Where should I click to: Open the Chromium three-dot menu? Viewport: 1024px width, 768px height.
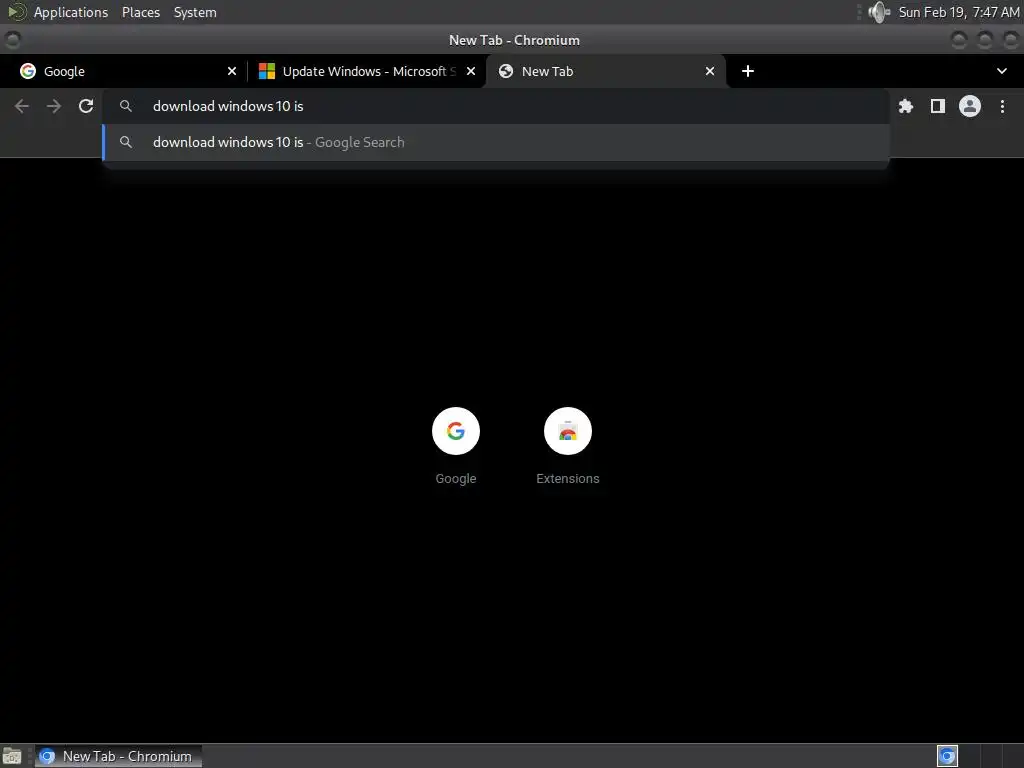[x=1002, y=106]
